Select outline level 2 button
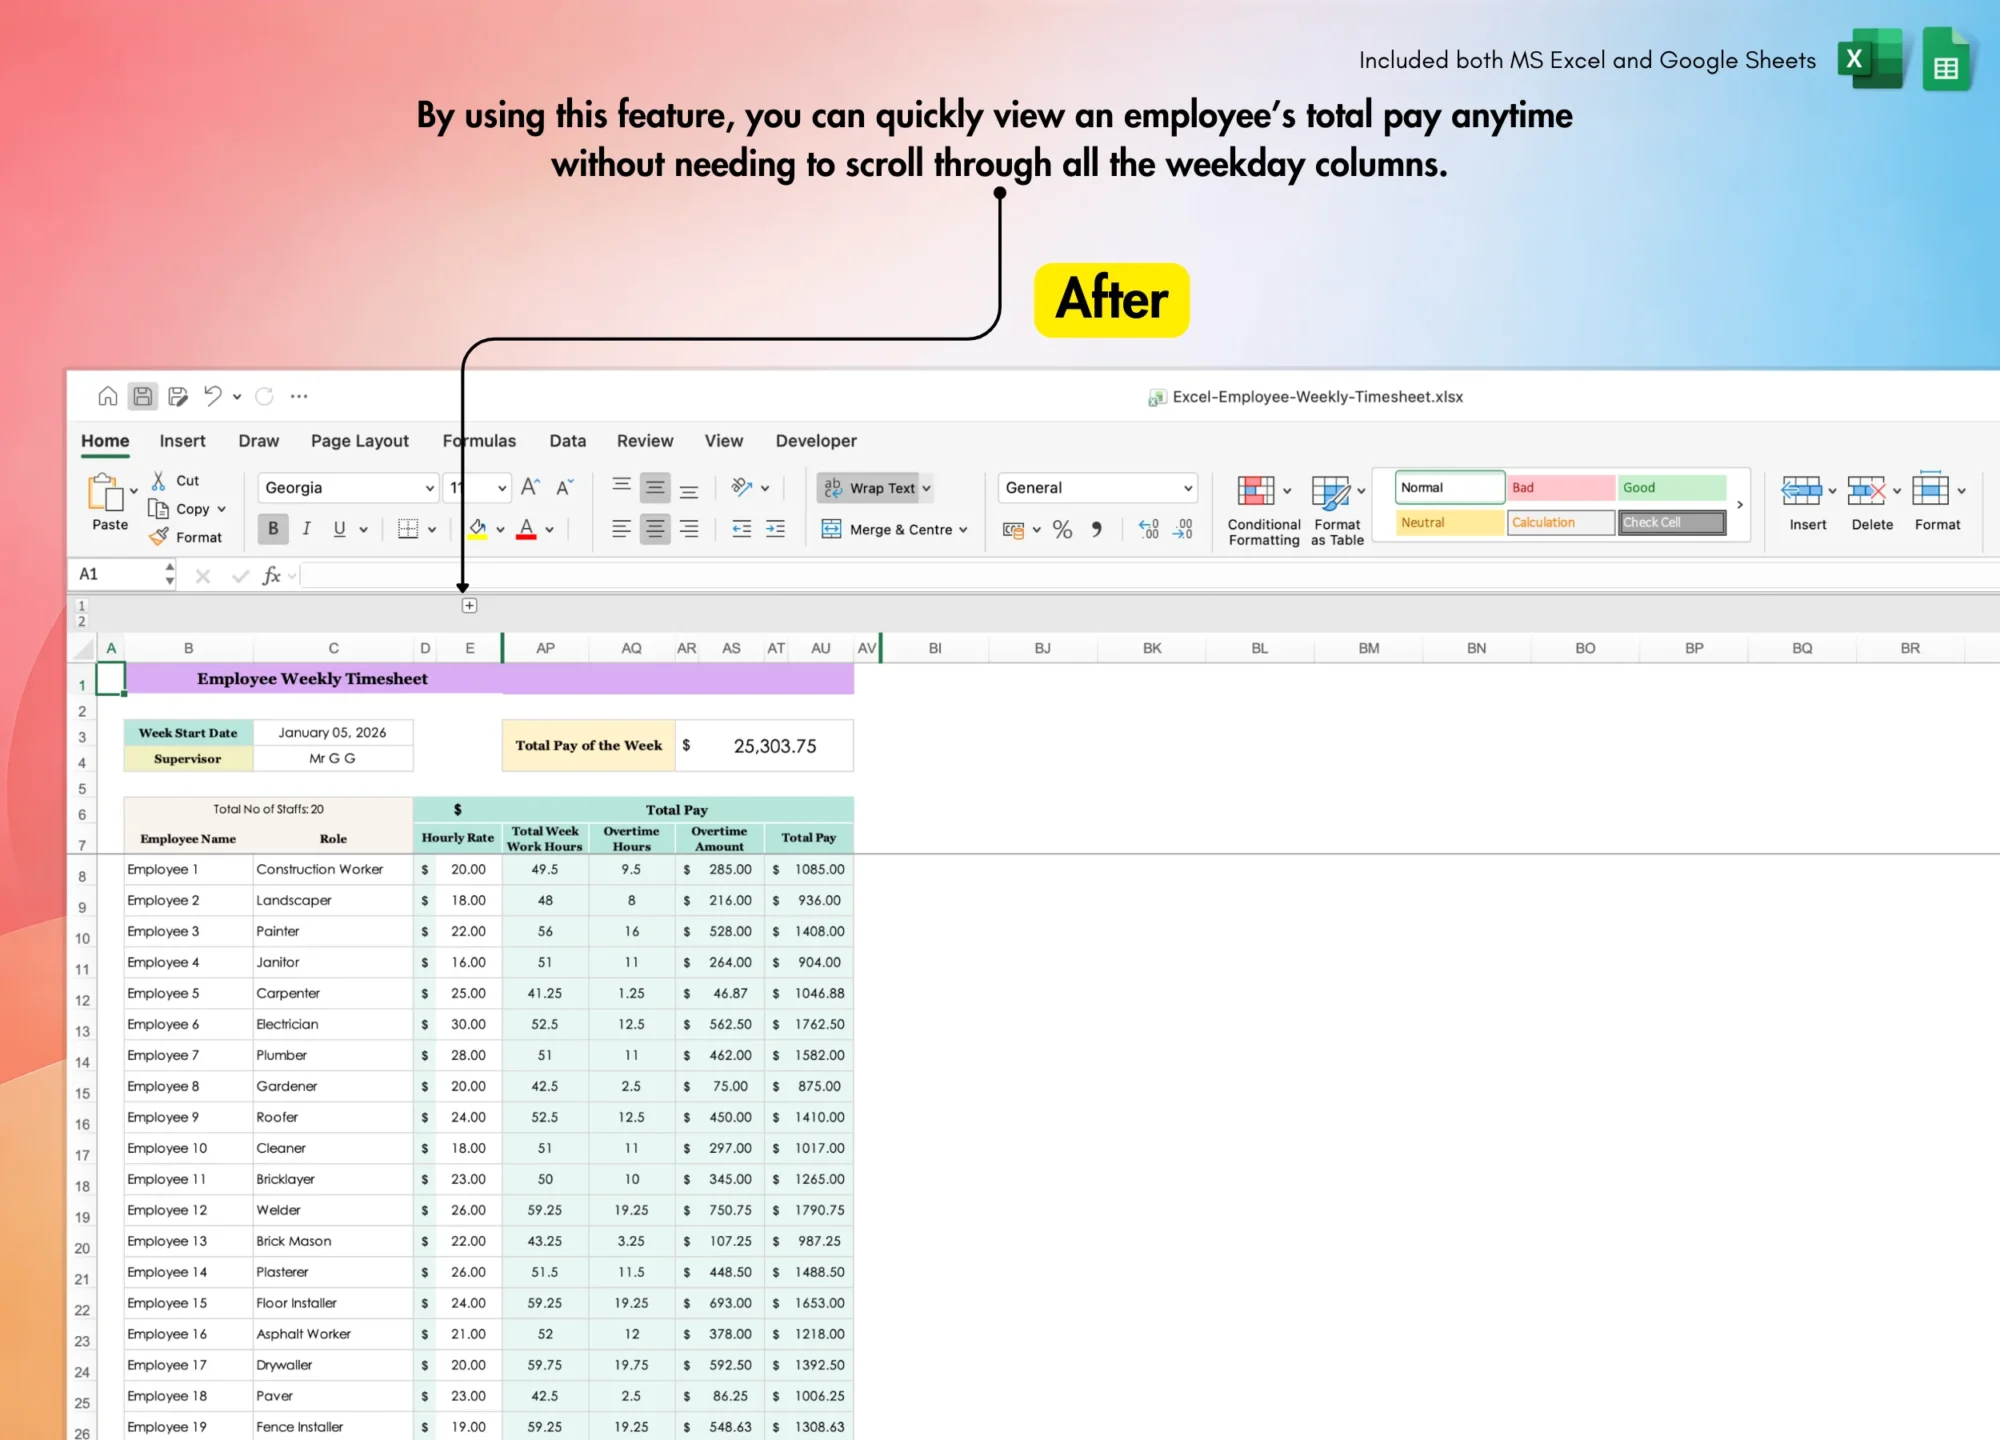Screen dimensions: 2000x1440 82,621
